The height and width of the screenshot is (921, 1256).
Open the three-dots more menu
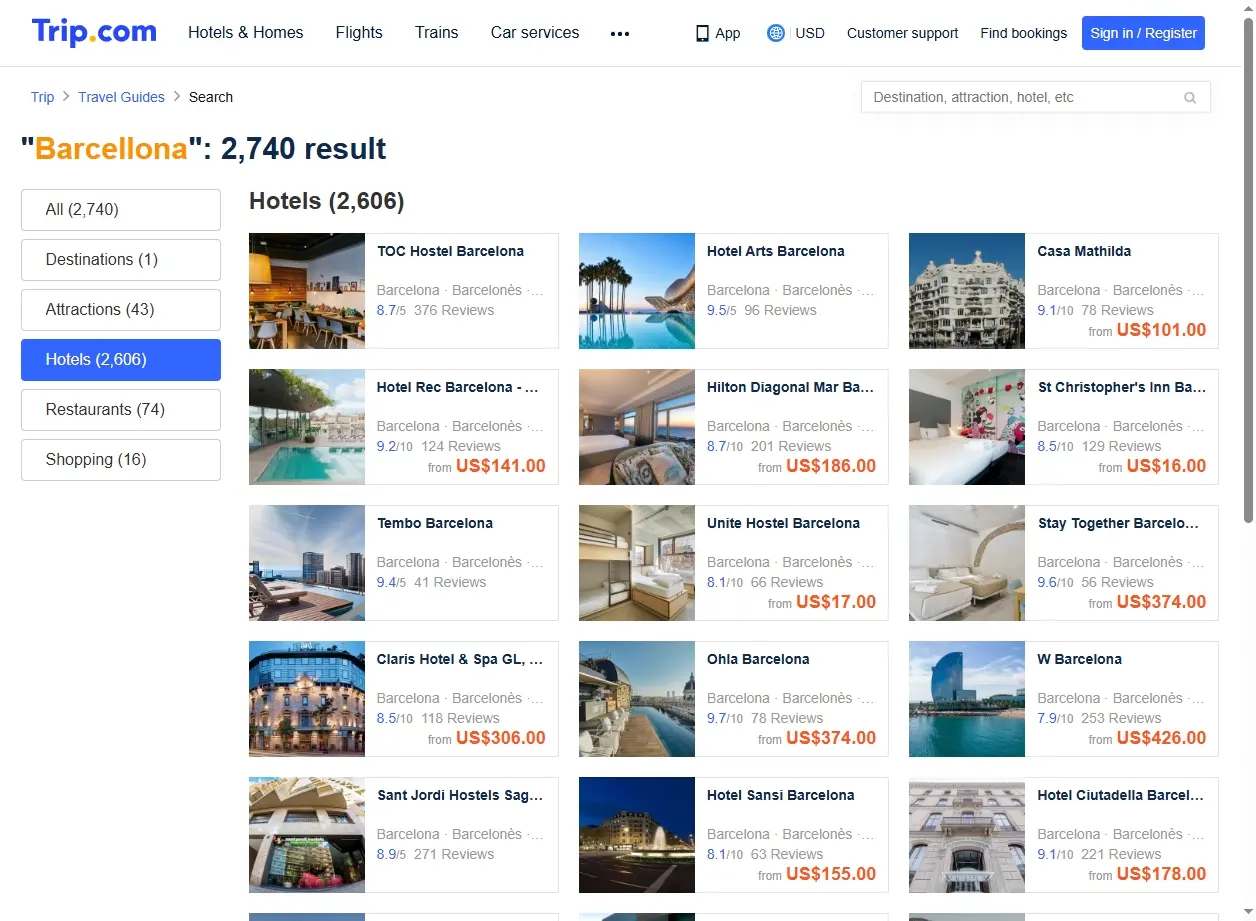click(620, 33)
